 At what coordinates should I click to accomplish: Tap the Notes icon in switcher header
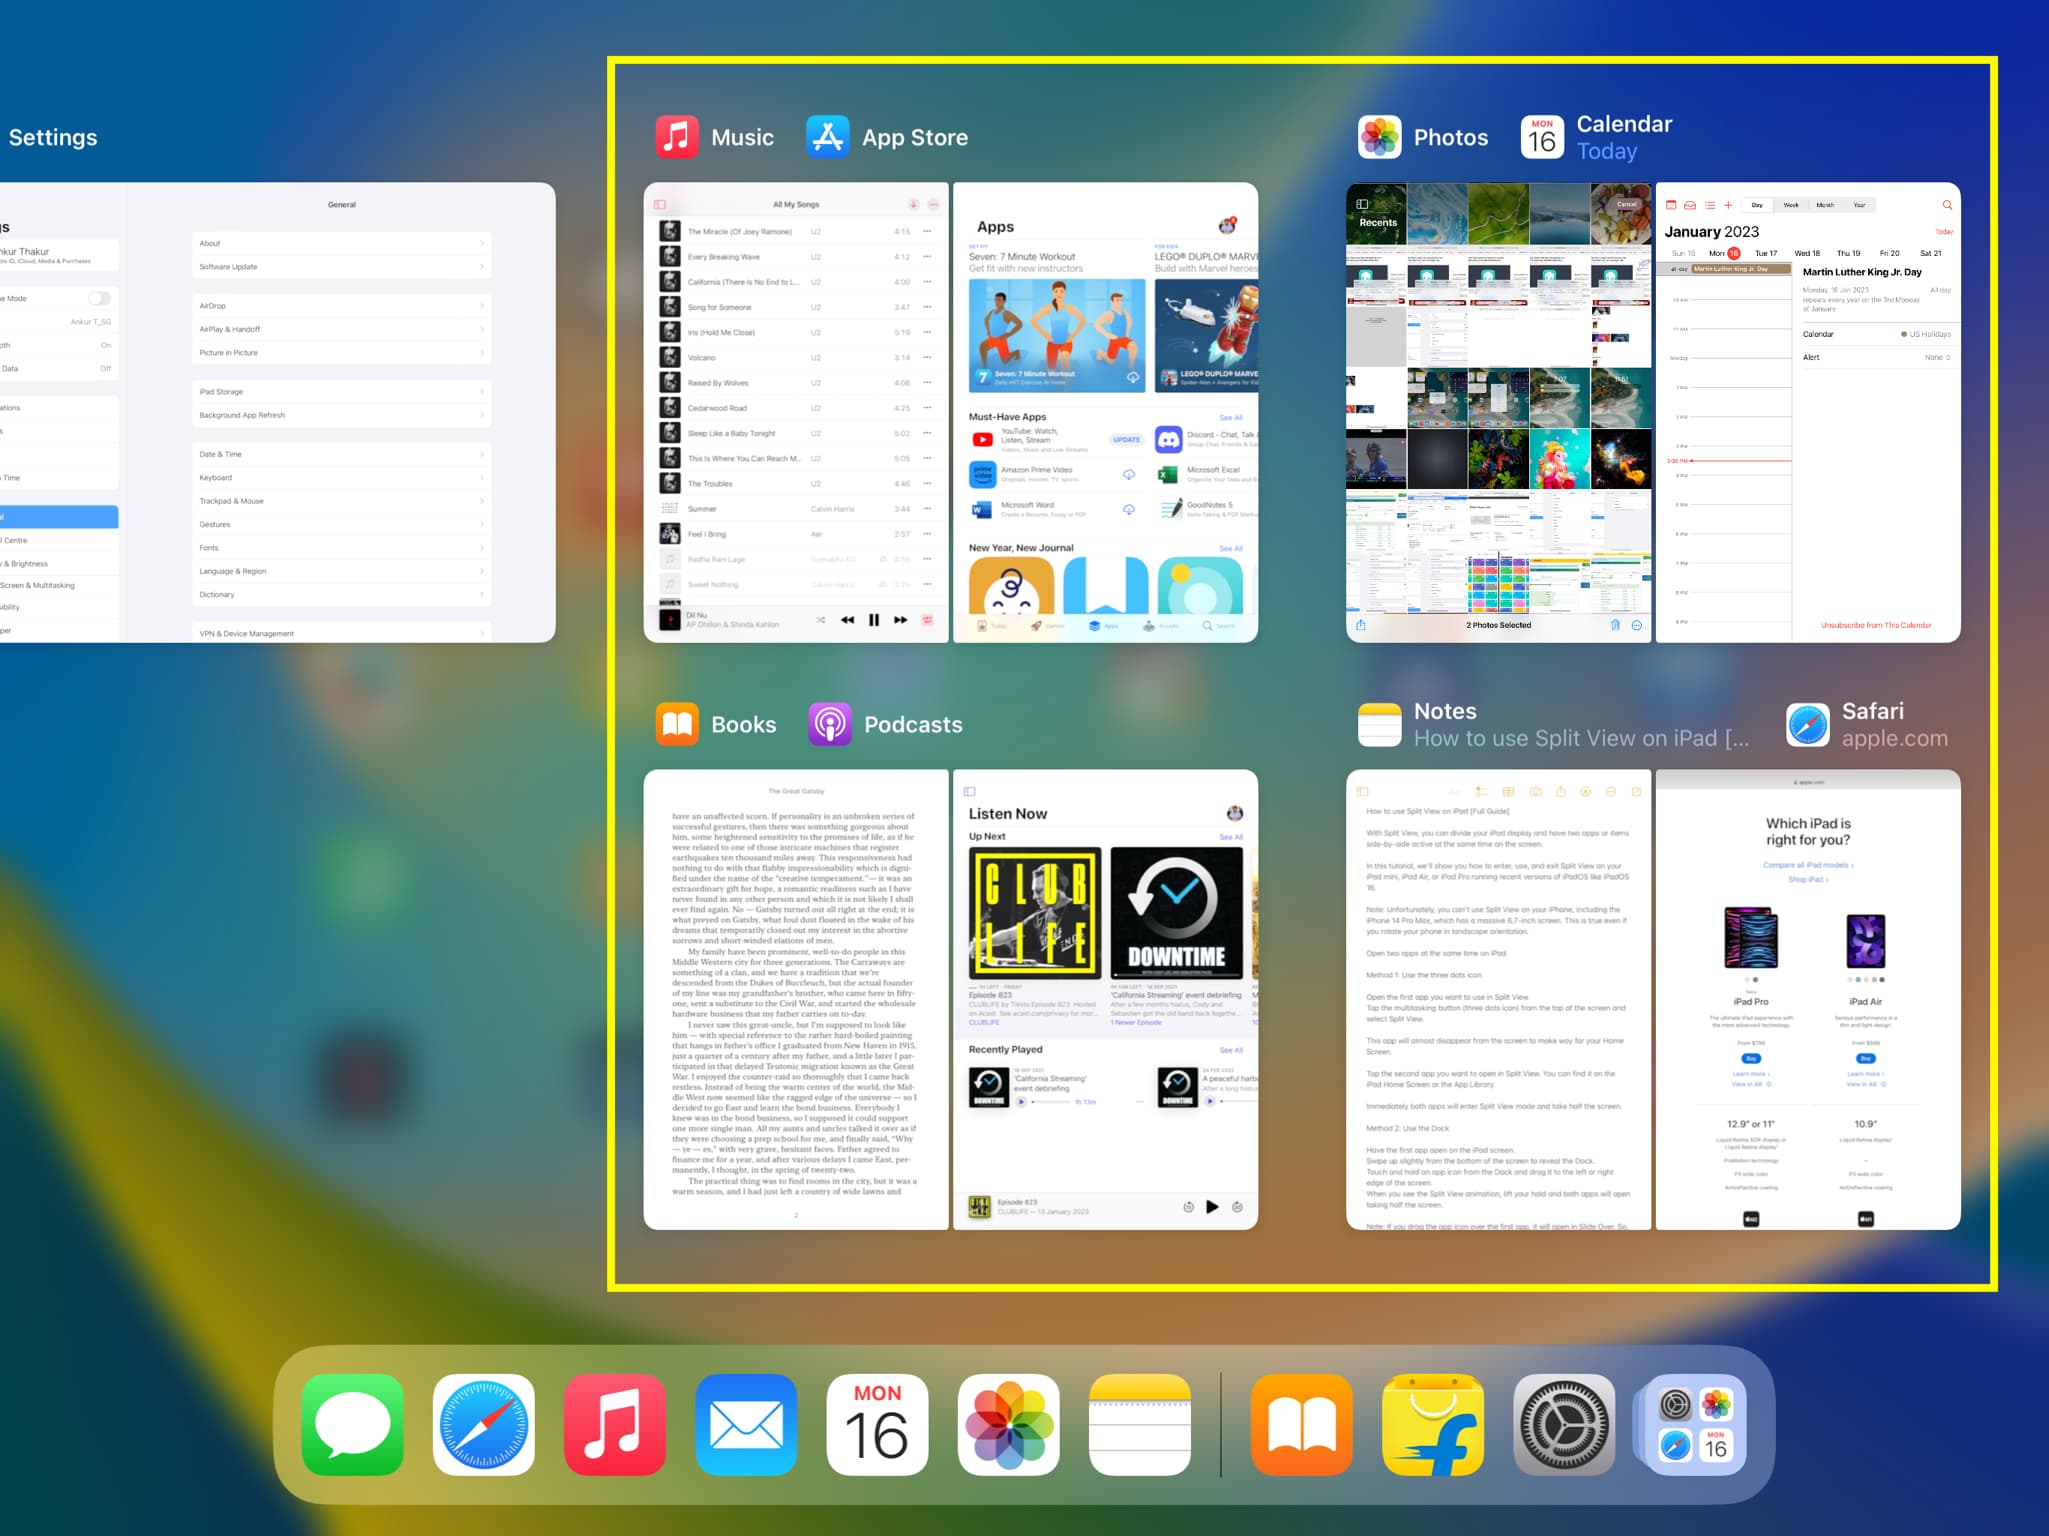pyautogui.click(x=1380, y=724)
